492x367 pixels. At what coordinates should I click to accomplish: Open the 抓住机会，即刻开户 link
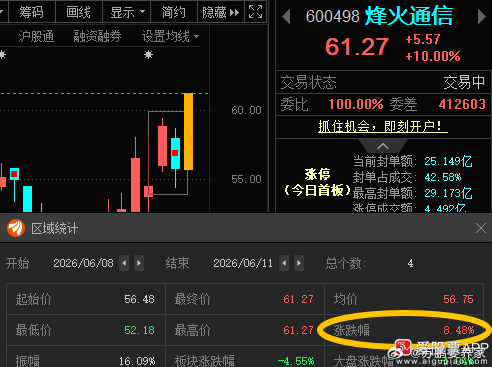click(383, 126)
